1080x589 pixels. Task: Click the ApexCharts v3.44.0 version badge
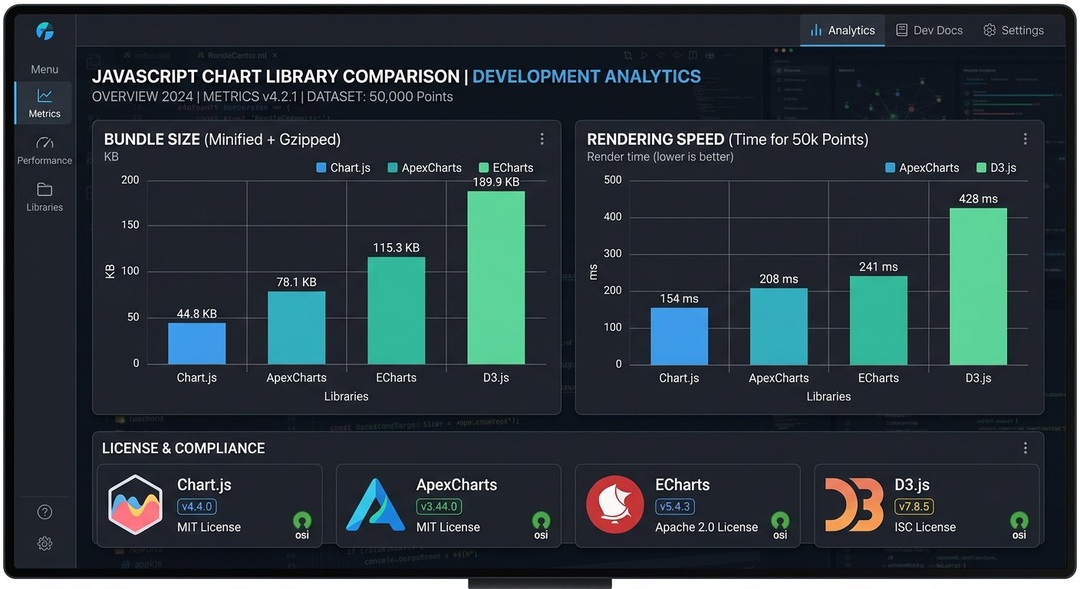click(439, 506)
